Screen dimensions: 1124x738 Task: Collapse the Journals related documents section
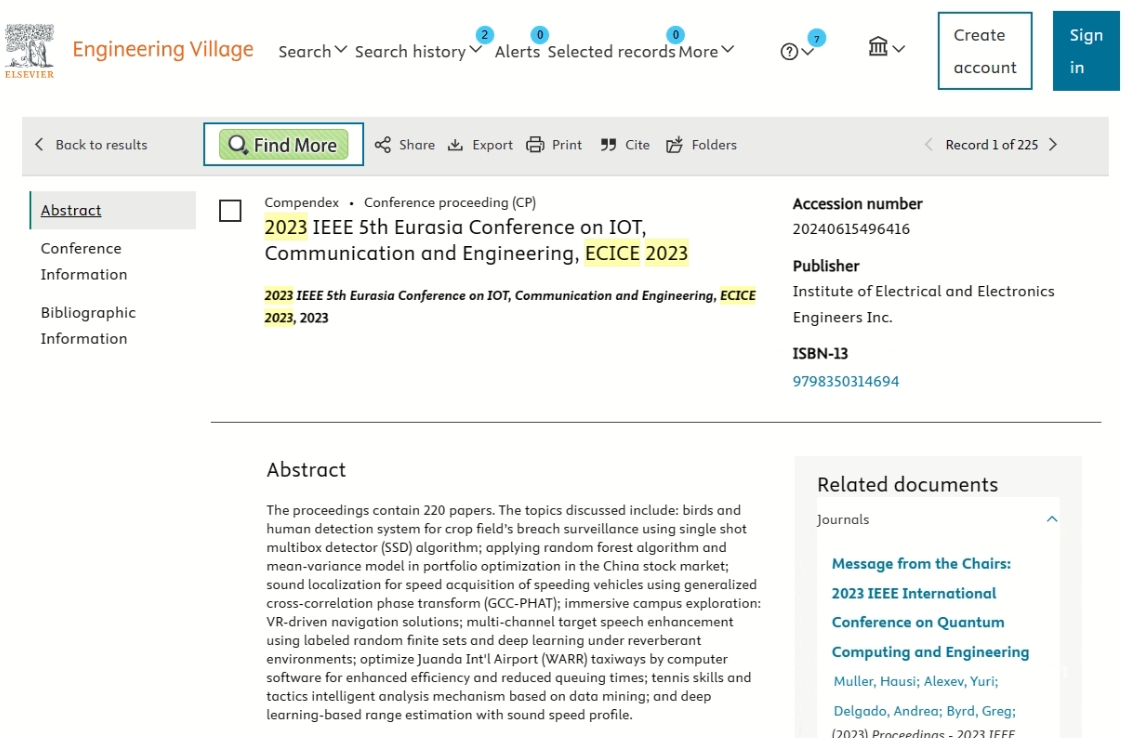click(x=1052, y=519)
